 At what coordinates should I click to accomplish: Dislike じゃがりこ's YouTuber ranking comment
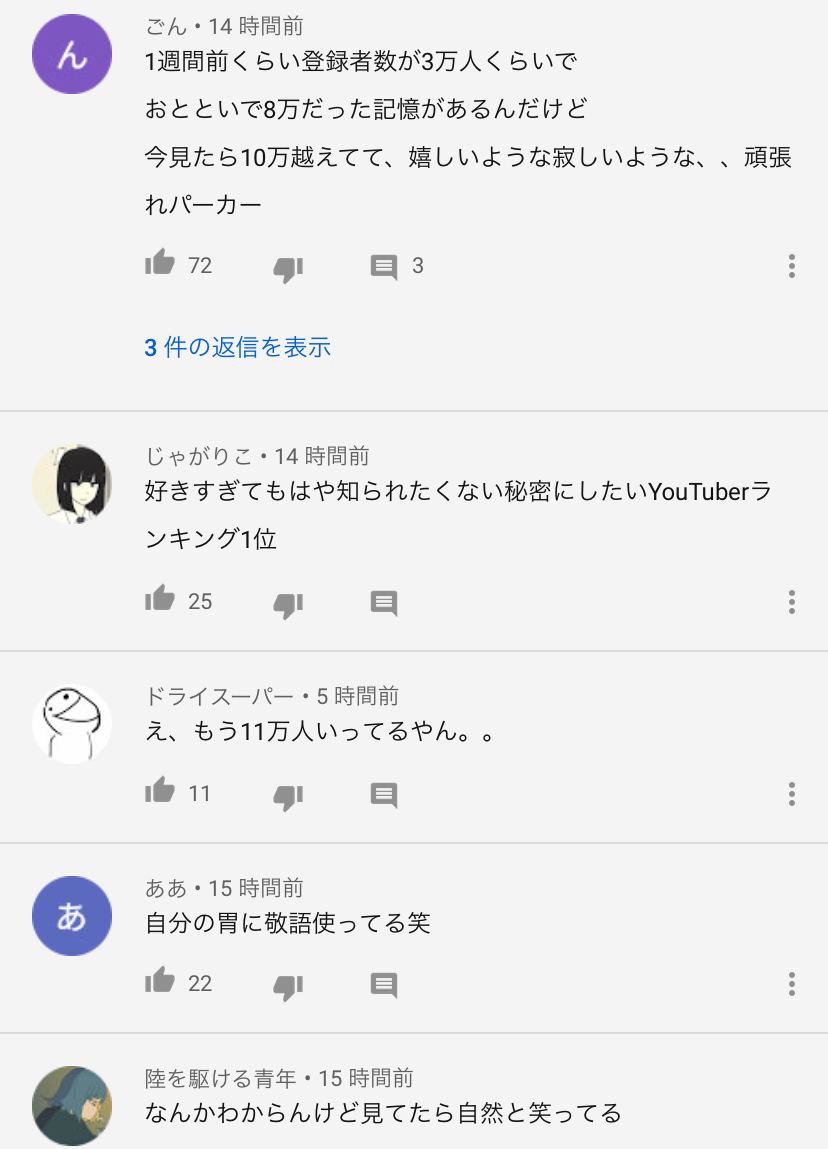(x=288, y=605)
